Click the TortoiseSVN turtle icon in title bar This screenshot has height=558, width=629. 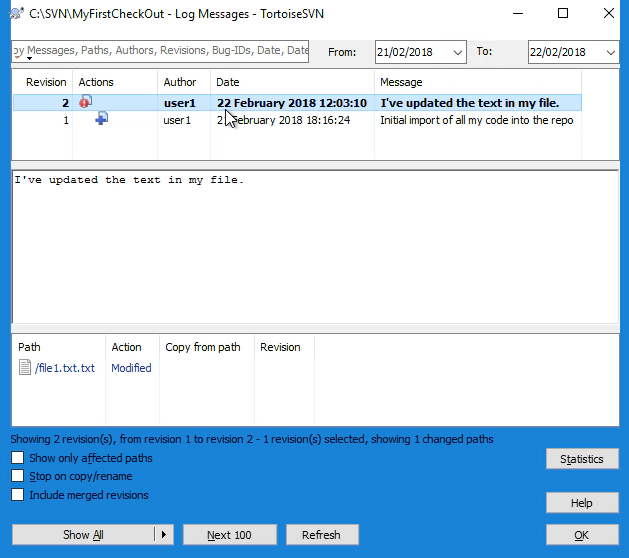tap(17, 13)
